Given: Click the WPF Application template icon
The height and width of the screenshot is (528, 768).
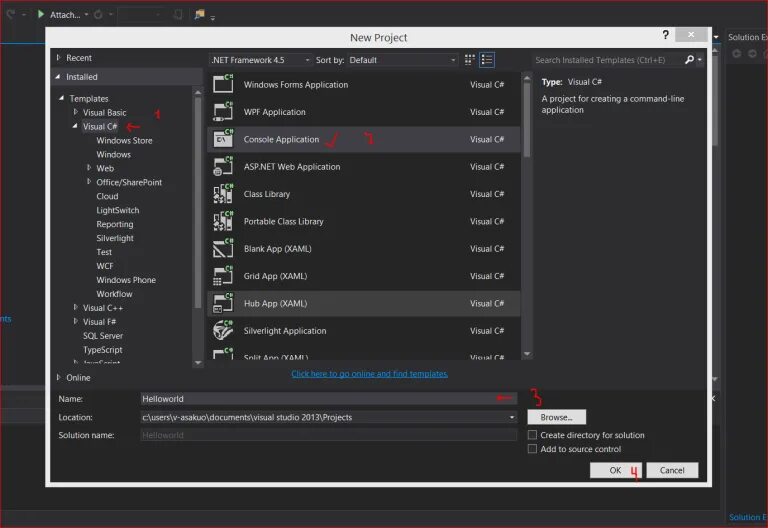Looking at the screenshot, I should pos(223,111).
